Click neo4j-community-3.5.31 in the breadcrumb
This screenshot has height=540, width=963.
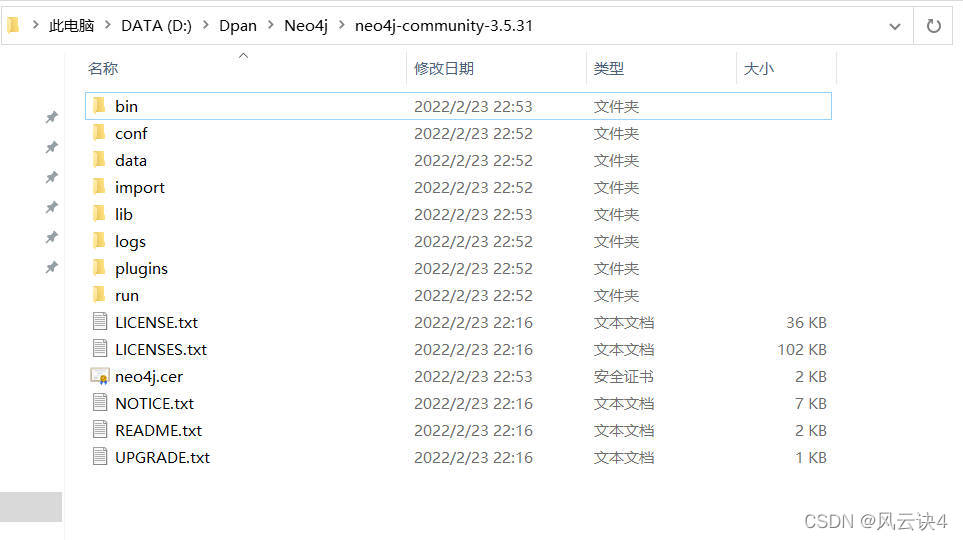coord(443,25)
